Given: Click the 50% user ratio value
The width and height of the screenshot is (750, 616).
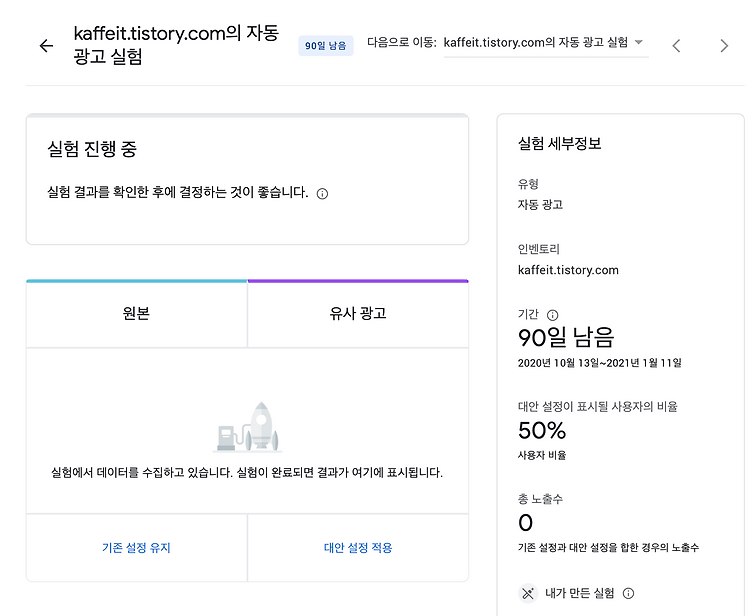Looking at the screenshot, I should [542, 430].
